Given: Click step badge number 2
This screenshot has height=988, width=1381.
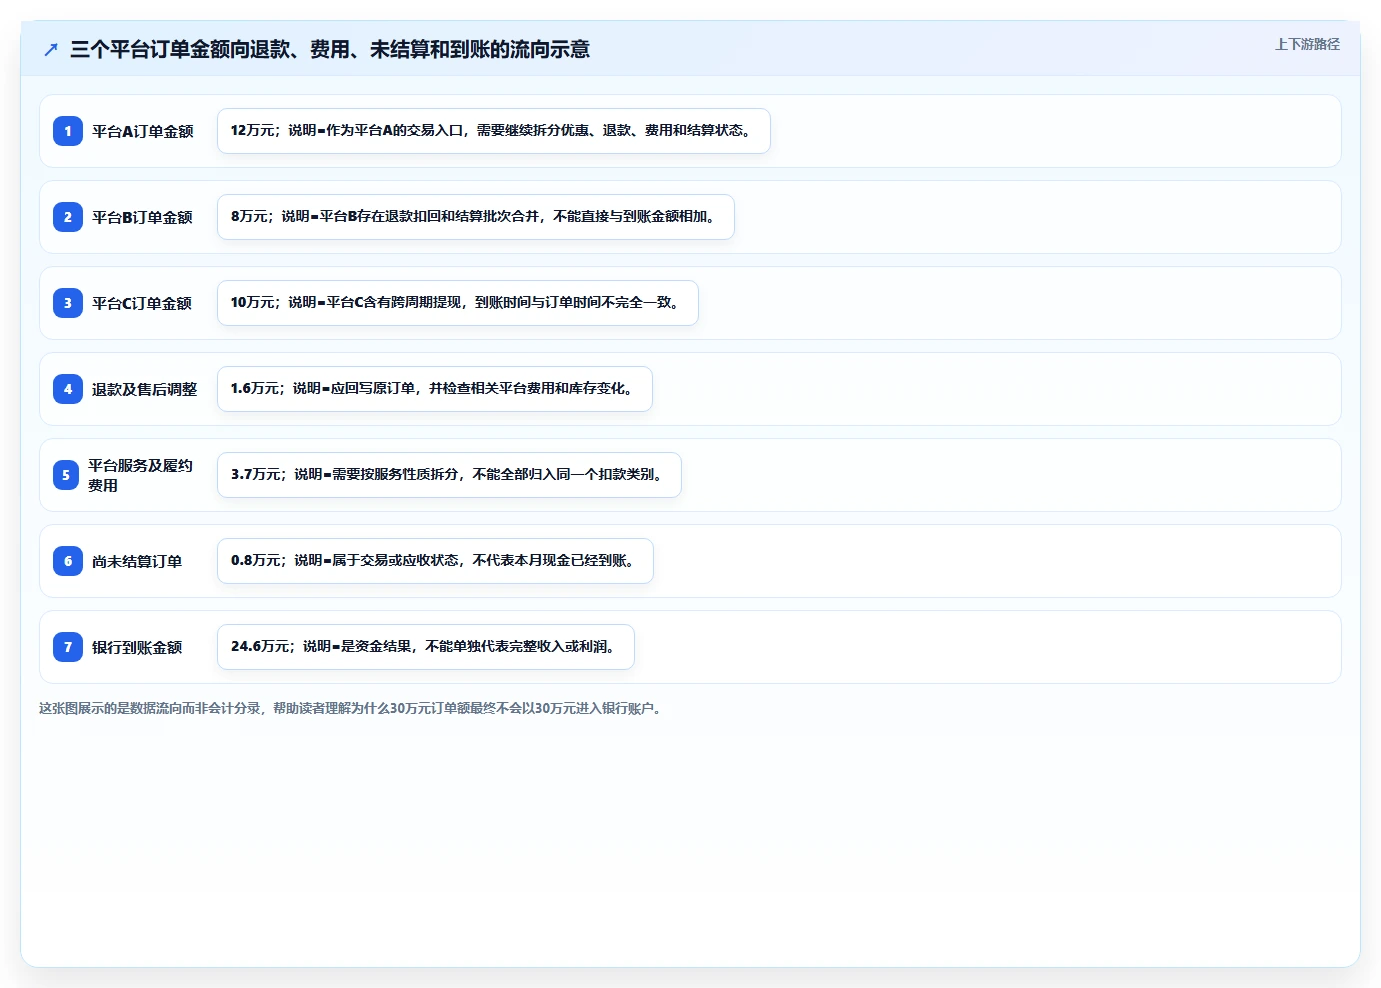Looking at the screenshot, I should click(68, 217).
